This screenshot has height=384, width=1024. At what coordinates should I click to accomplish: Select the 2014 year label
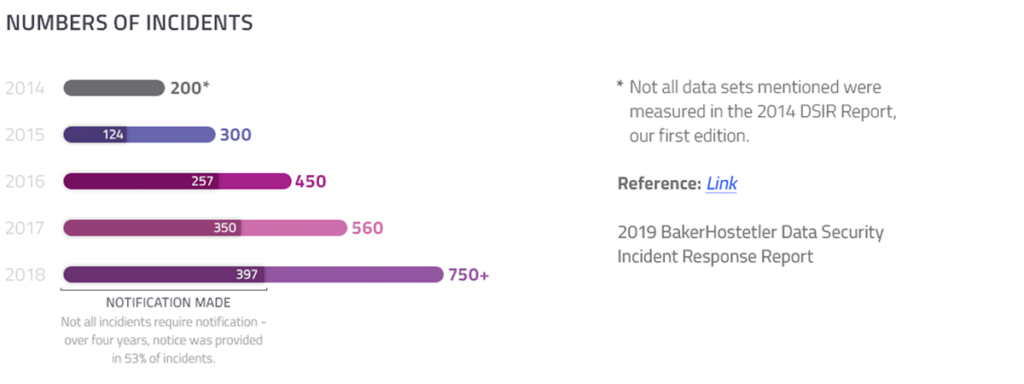(25, 88)
